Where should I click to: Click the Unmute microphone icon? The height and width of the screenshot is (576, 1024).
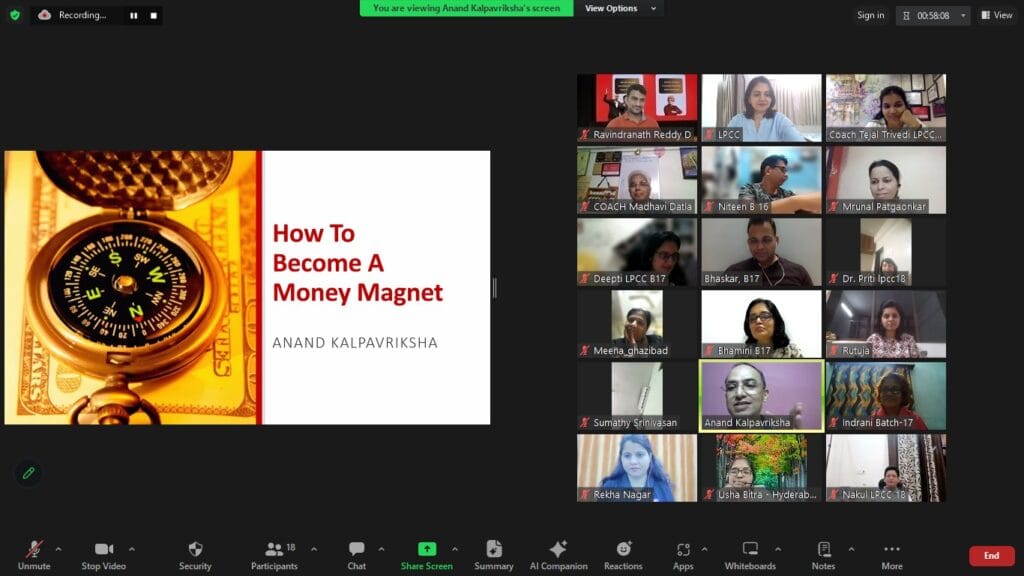pos(34,549)
